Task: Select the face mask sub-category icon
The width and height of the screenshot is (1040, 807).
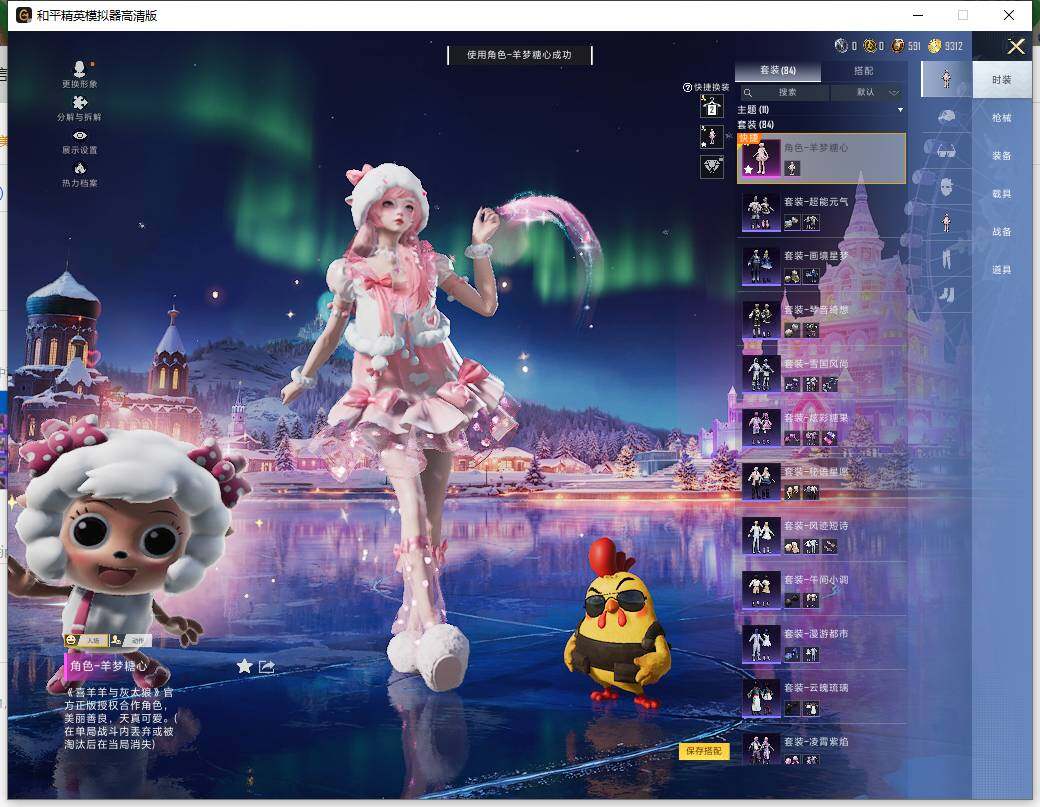Action: (x=946, y=187)
